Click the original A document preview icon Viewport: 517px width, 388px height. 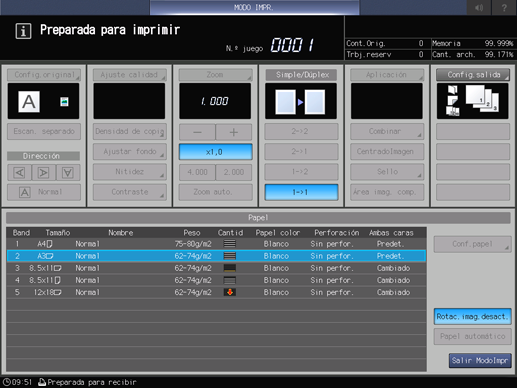coord(29,101)
